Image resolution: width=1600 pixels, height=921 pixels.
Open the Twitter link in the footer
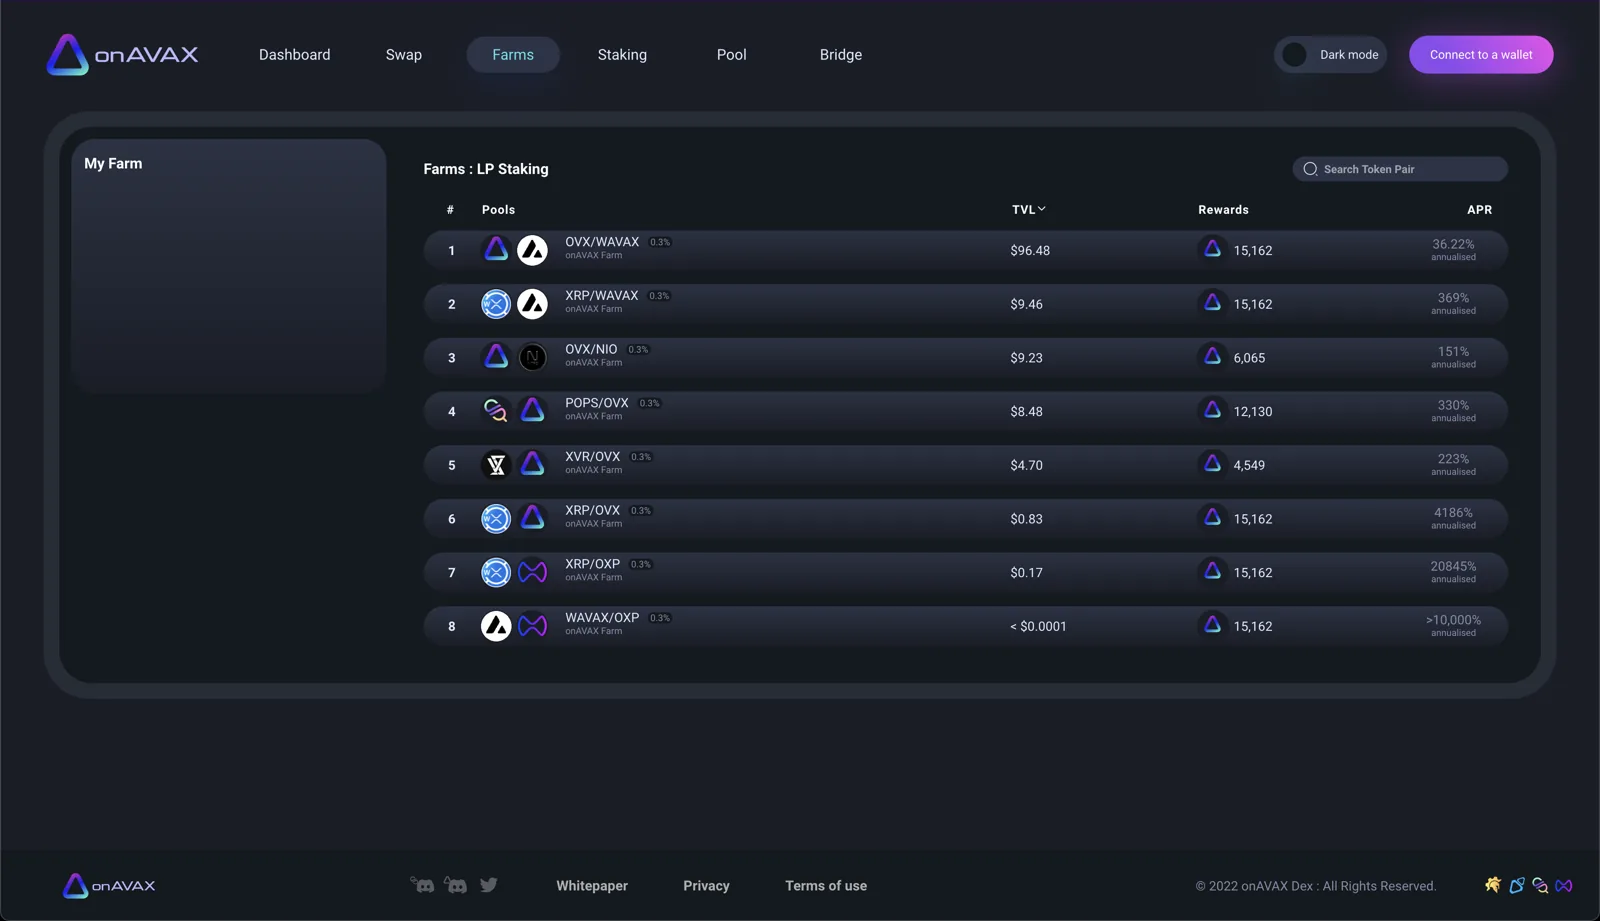coord(489,885)
